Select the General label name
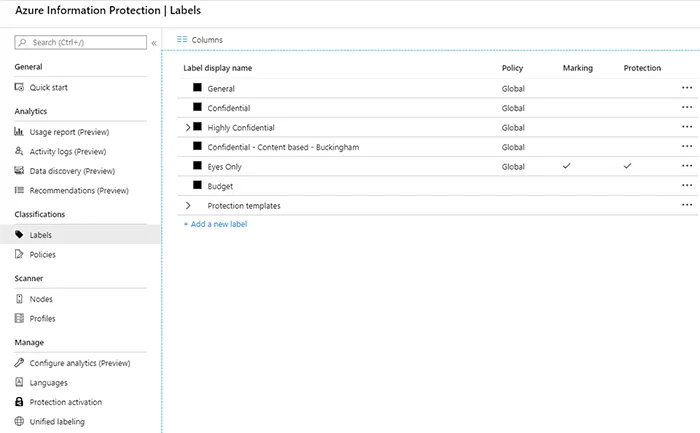Image resolution: width=700 pixels, height=433 pixels. [x=221, y=89]
